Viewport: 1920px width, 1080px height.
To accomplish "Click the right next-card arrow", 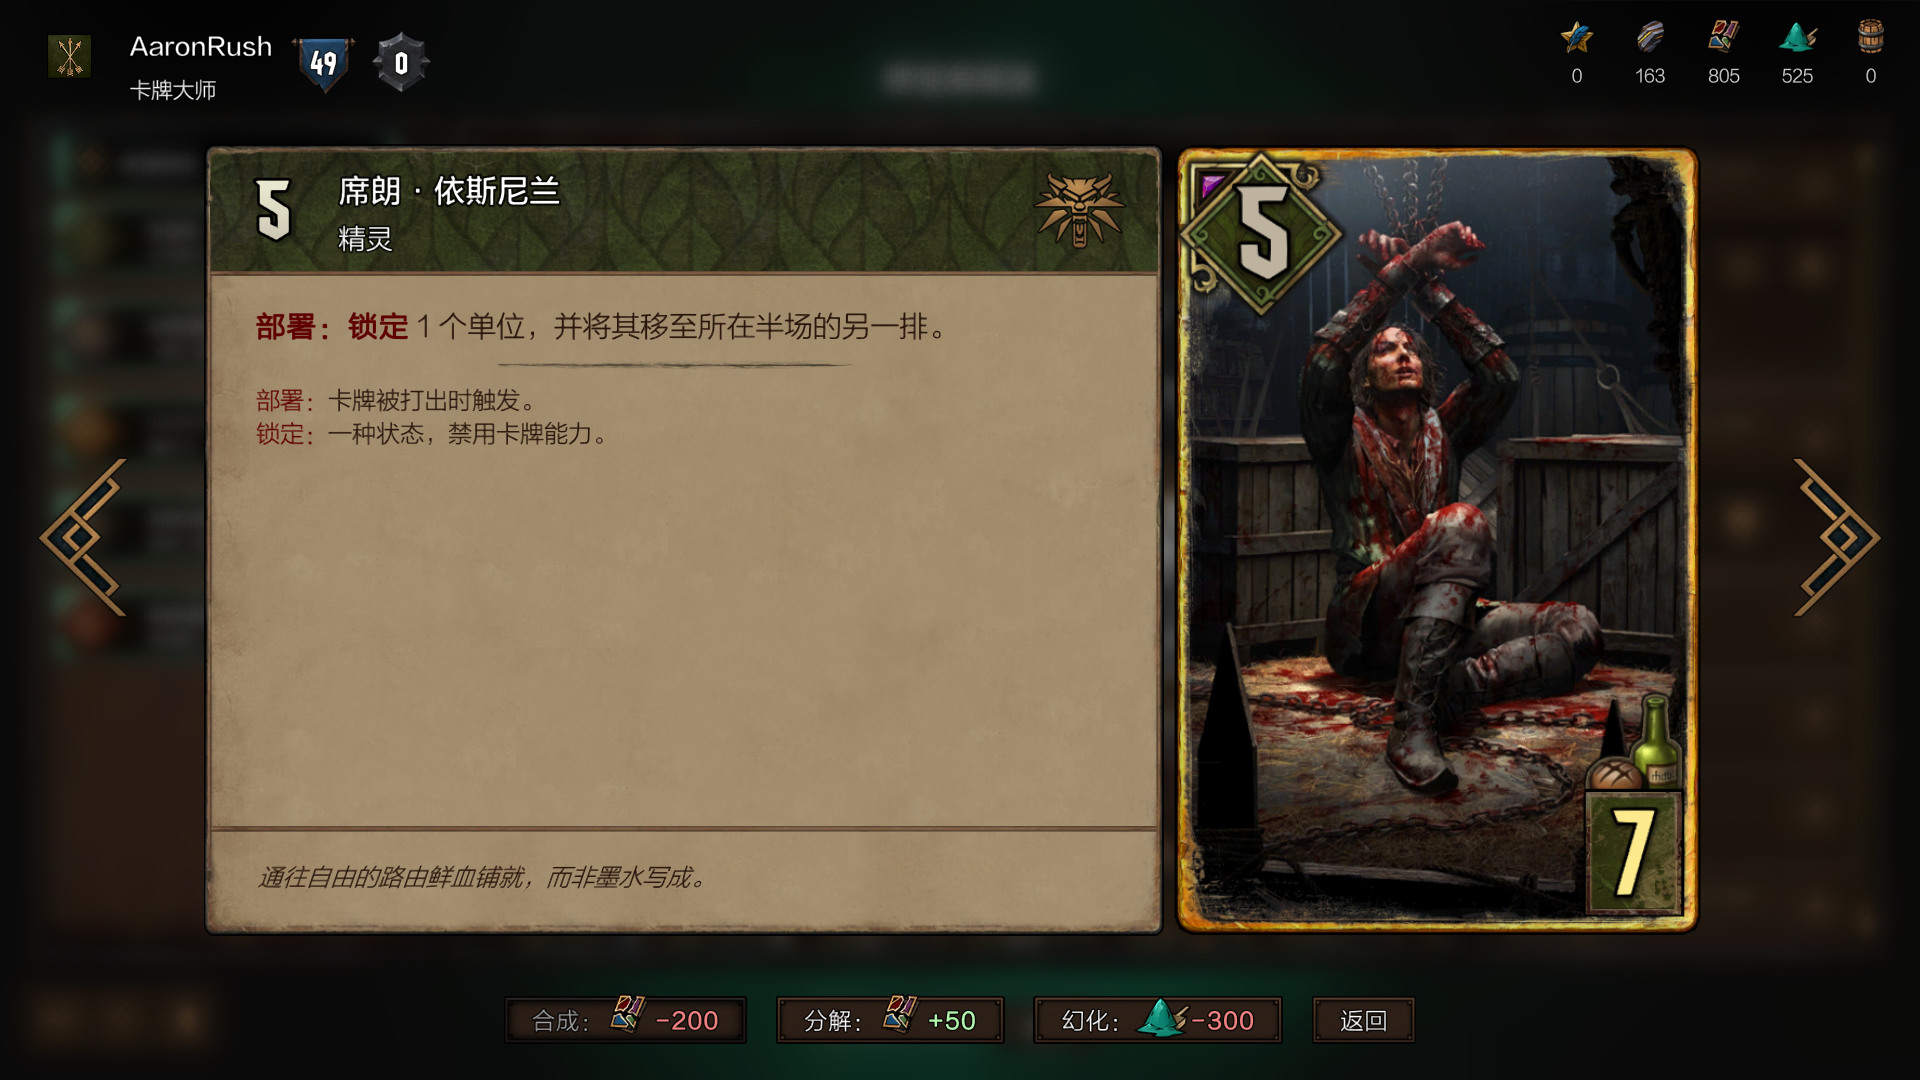I will [1836, 537].
